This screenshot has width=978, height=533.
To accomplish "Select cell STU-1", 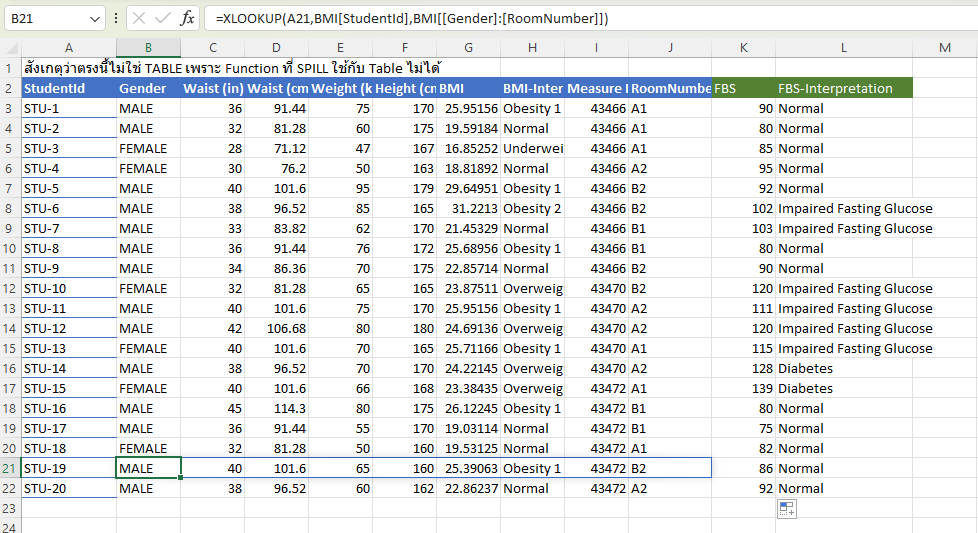I will pos(69,108).
